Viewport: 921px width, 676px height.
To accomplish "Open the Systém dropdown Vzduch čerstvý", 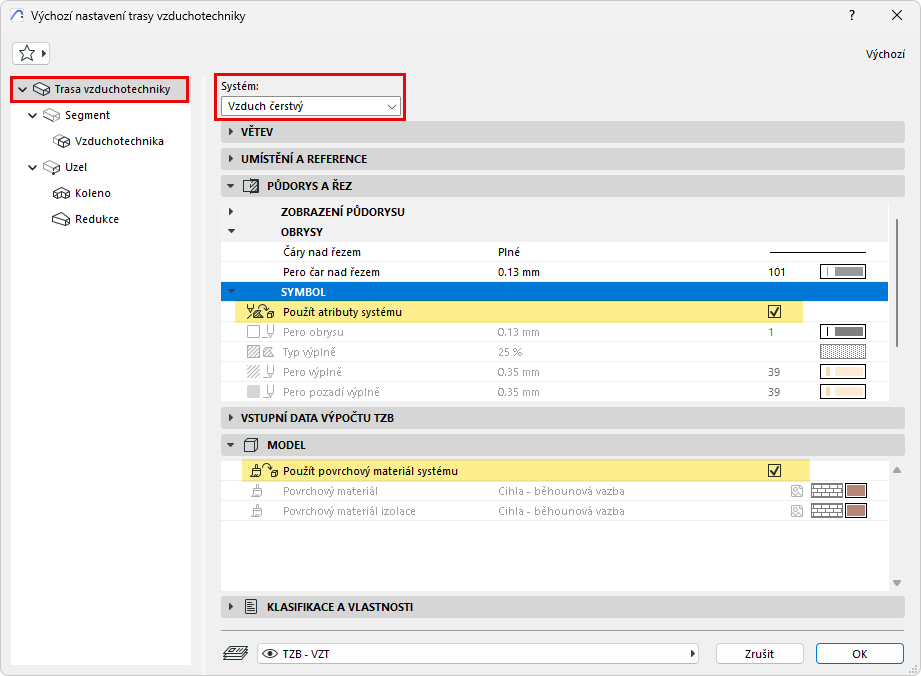I will [x=311, y=106].
